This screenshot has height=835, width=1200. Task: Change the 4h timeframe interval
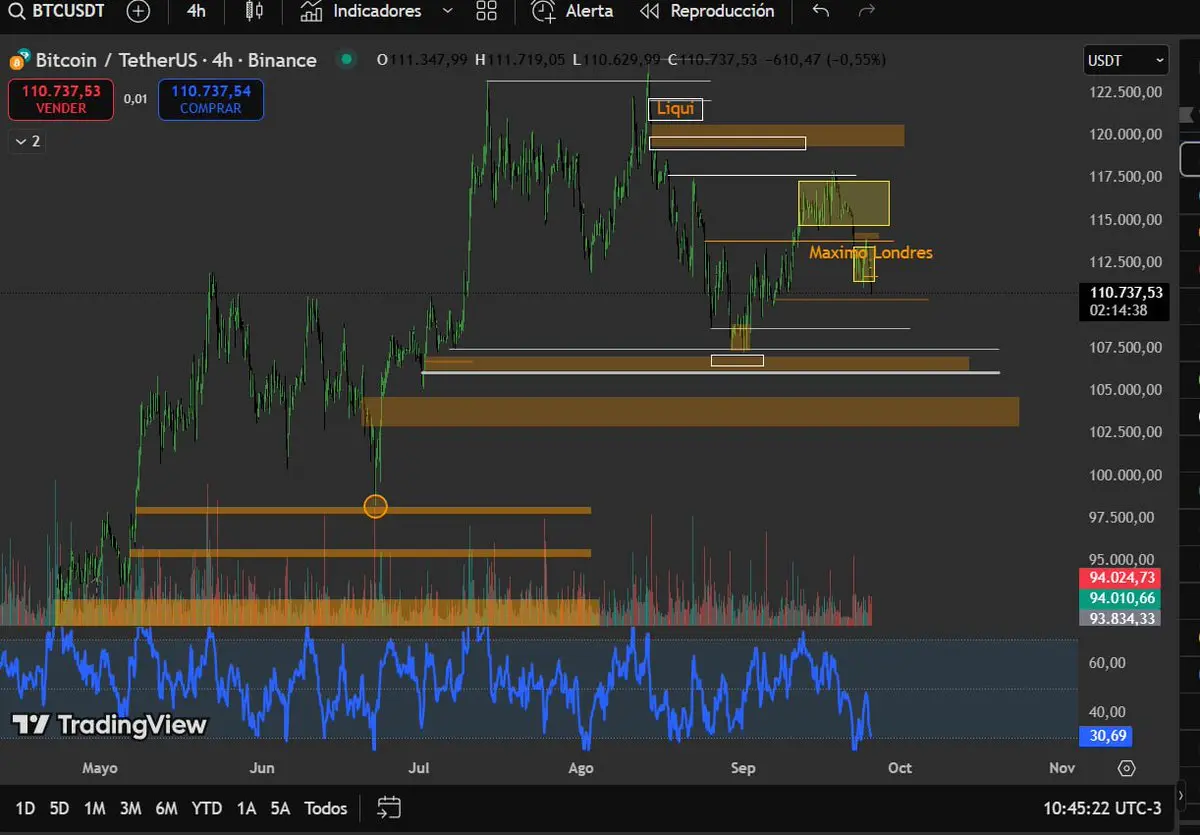tap(196, 11)
